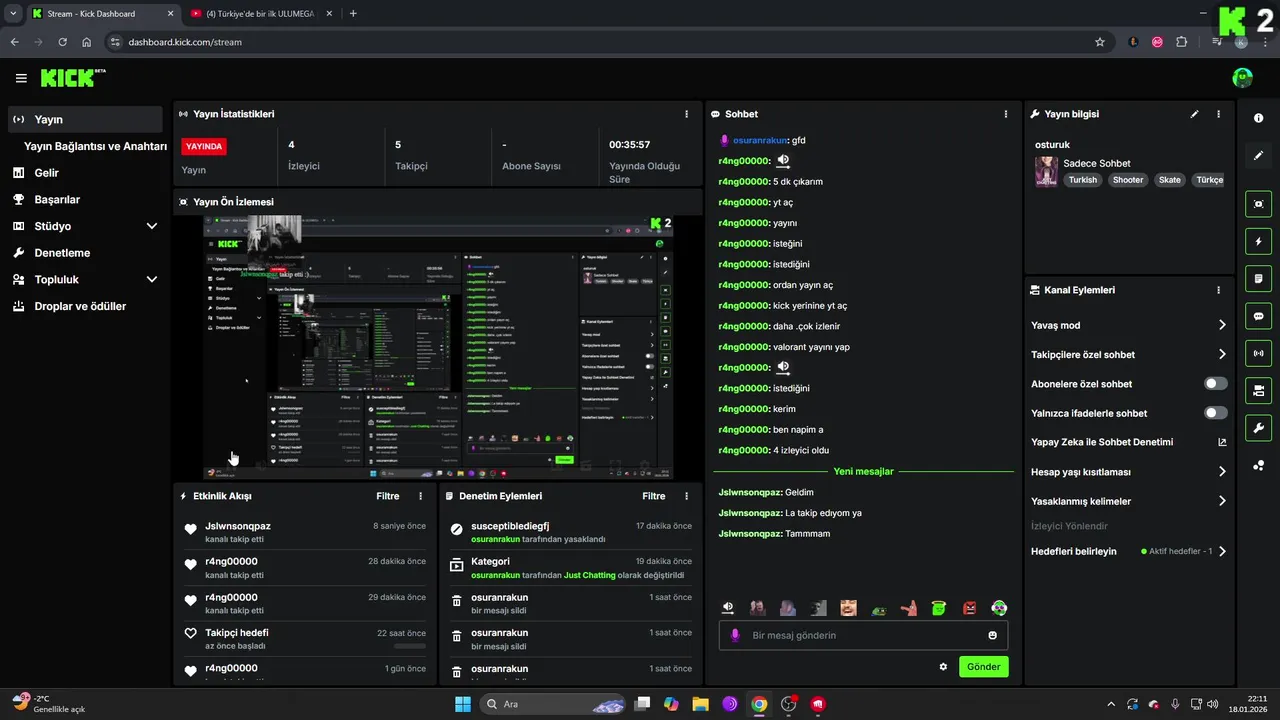Open Denetim Eylemleri Filtre dropdown
Viewport: 1280px width, 720px height.
pyautogui.click(x=653, y=496)
